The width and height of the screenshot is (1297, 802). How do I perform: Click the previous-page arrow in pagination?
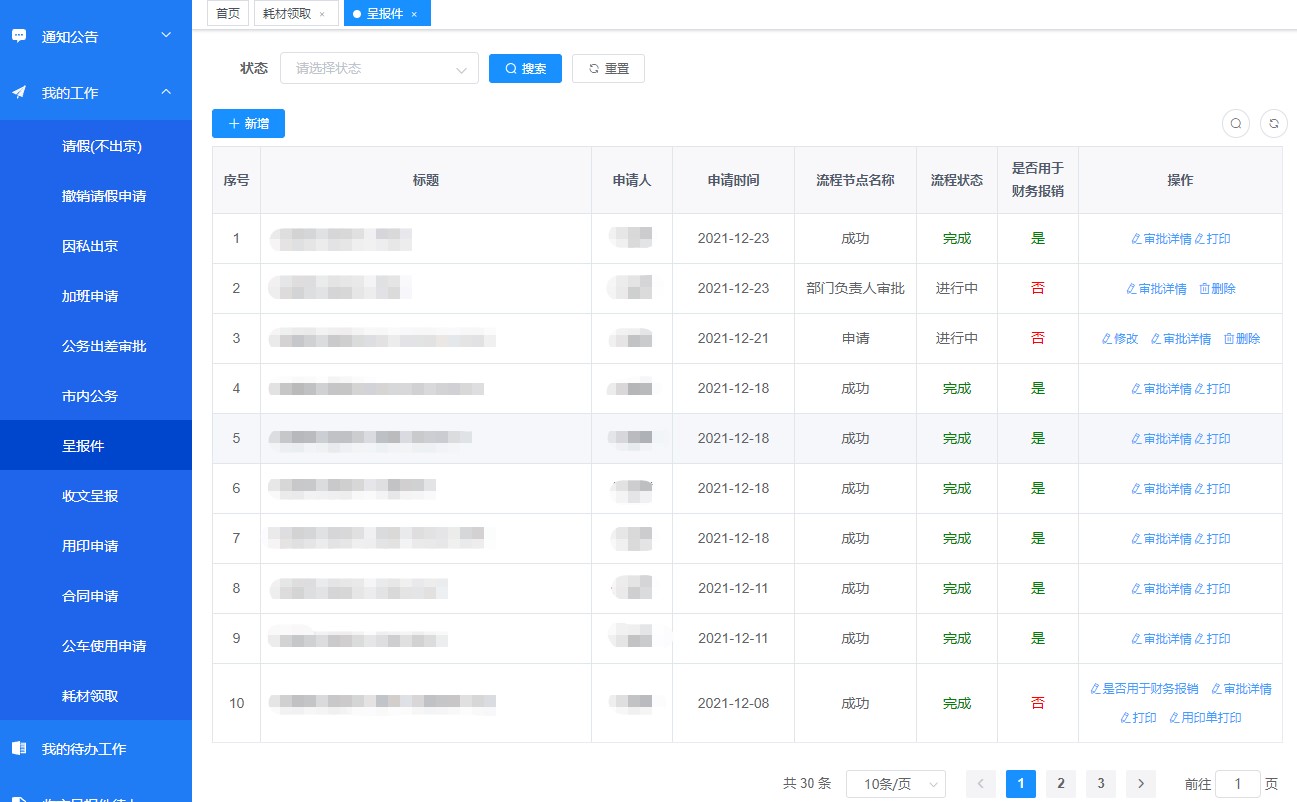pos(981,784)
